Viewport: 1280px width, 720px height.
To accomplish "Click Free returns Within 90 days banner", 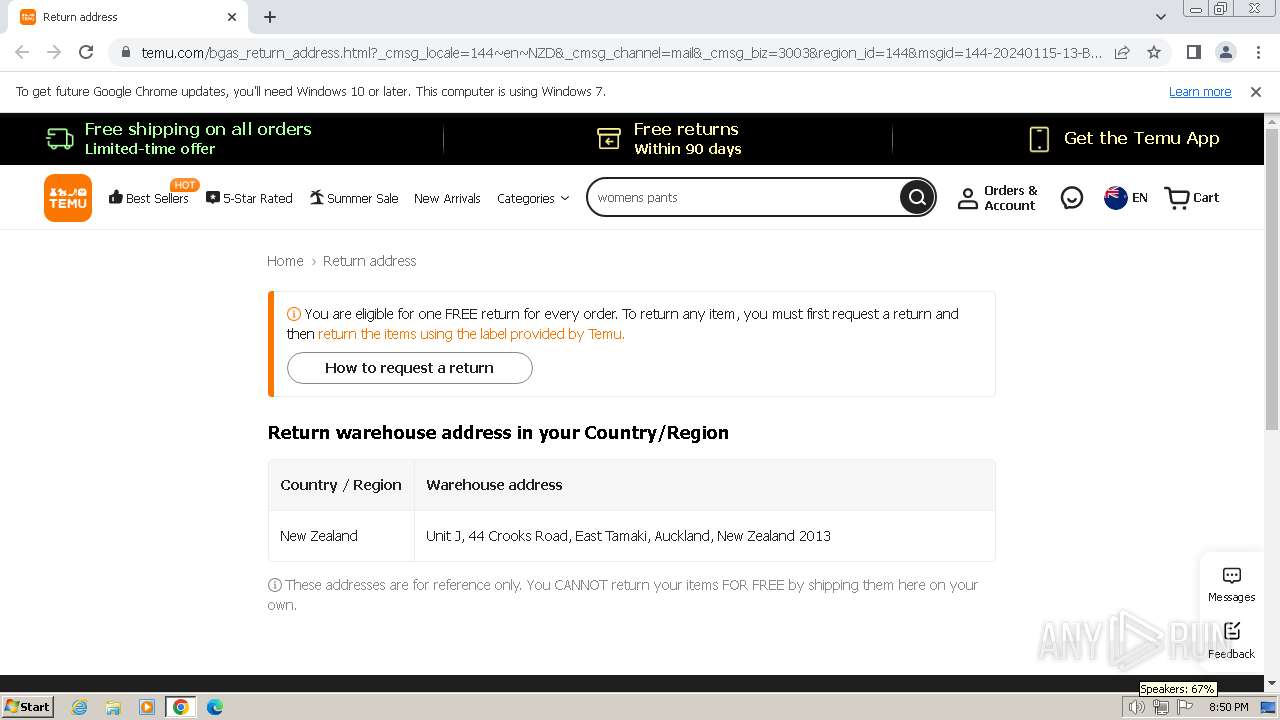I will click(668, 138).
